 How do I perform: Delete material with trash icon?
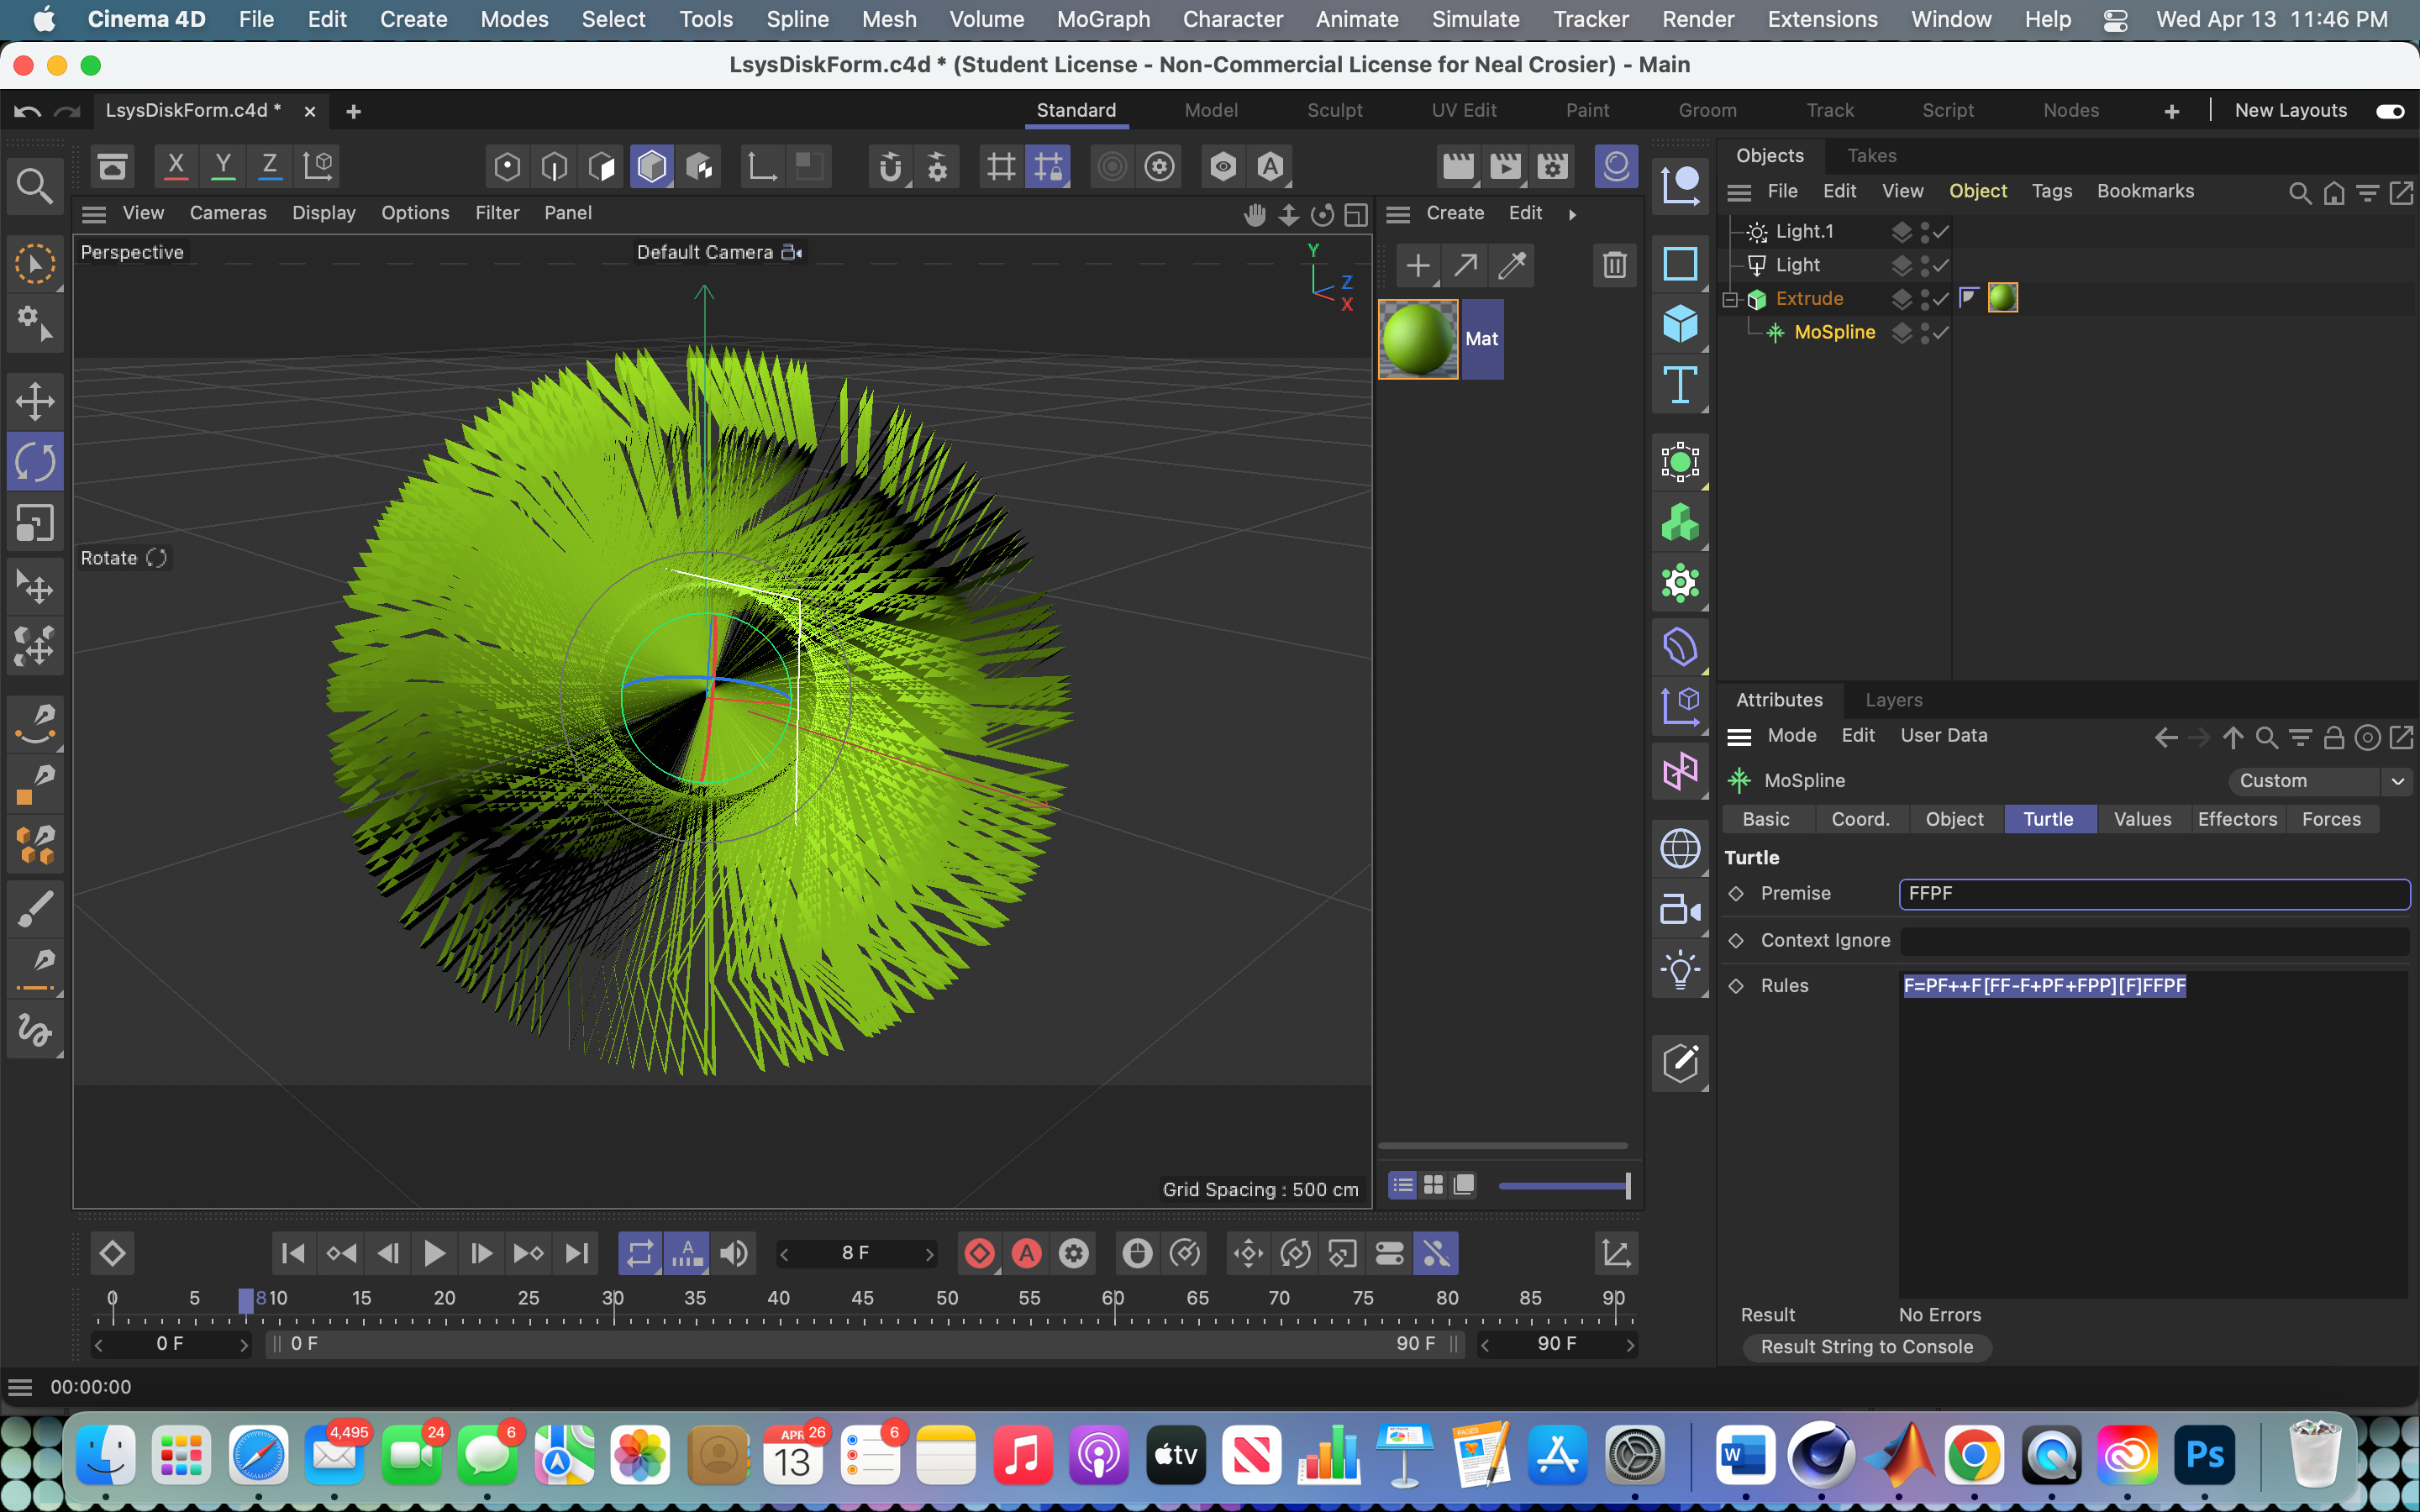[x=1614, y=265]
